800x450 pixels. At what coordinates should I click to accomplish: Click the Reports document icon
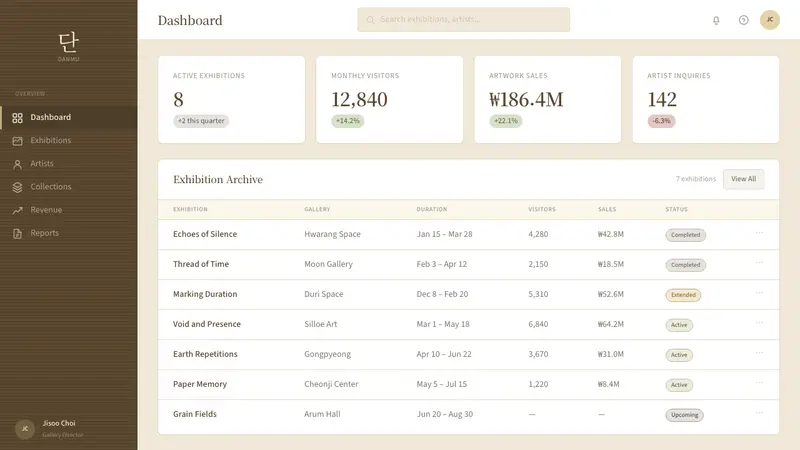[x=17, y=234]
